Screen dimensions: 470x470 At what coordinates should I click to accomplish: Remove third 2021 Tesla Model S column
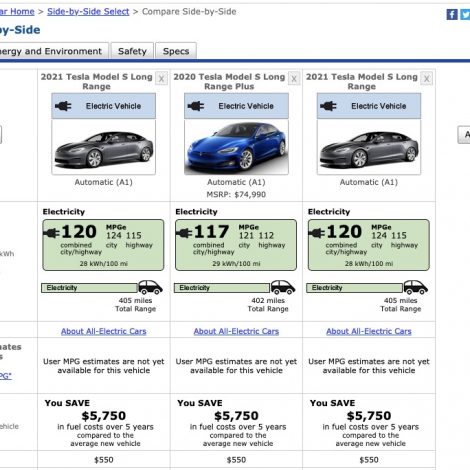426,79
